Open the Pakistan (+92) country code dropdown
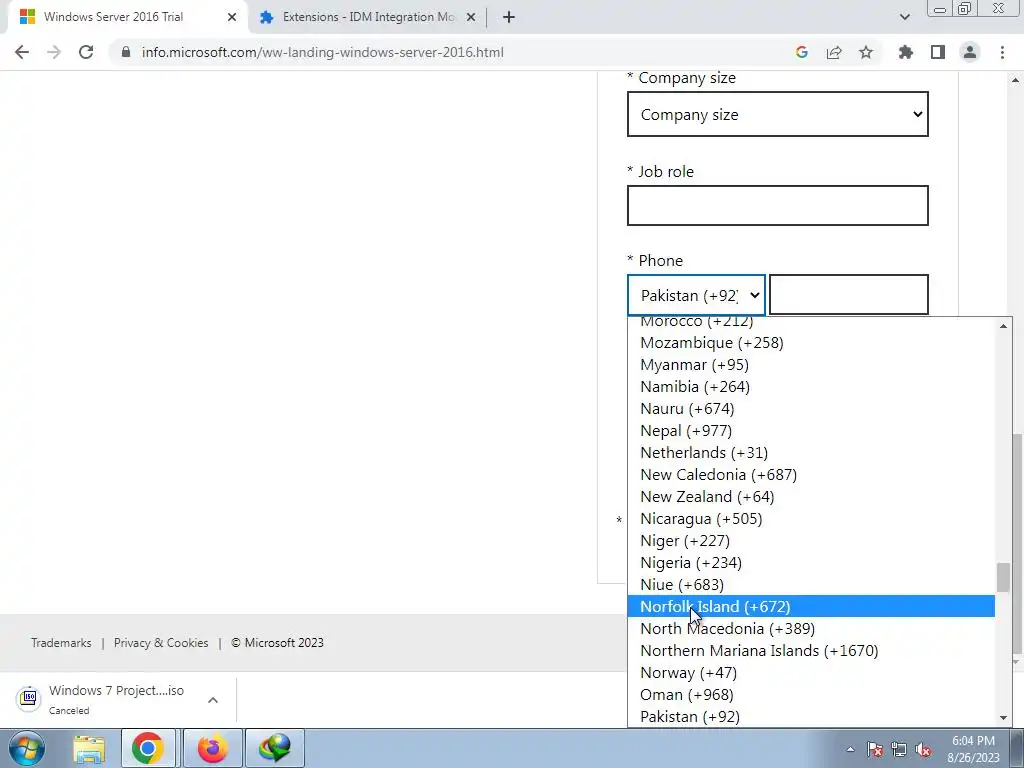 [x=696, y=295]
